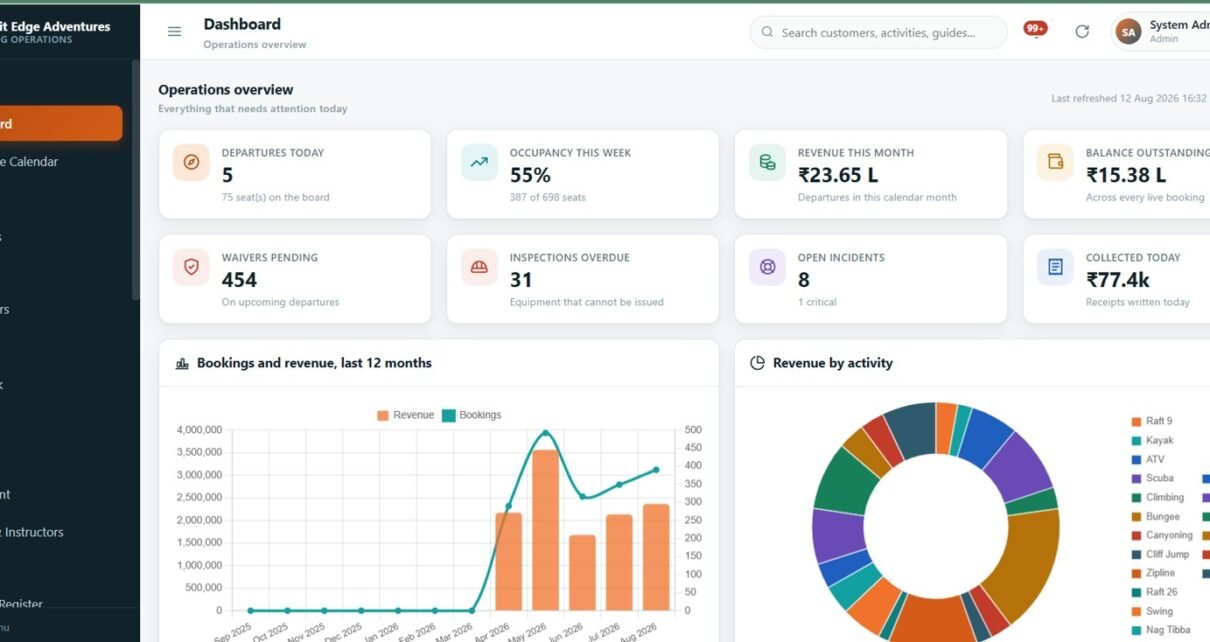Image resolution: width=1210 pixels, height=642 pixels.
Task: Click the shield icon on Waivers Pending card
Action: pyautogui.click(x=191, y=267)
